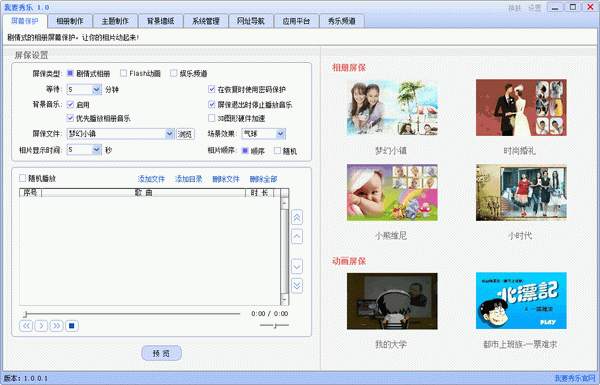The height and width of the screenshot is (385, 600).
Task: Move song to bottom of playlist
Action: (x=297, y=285)
